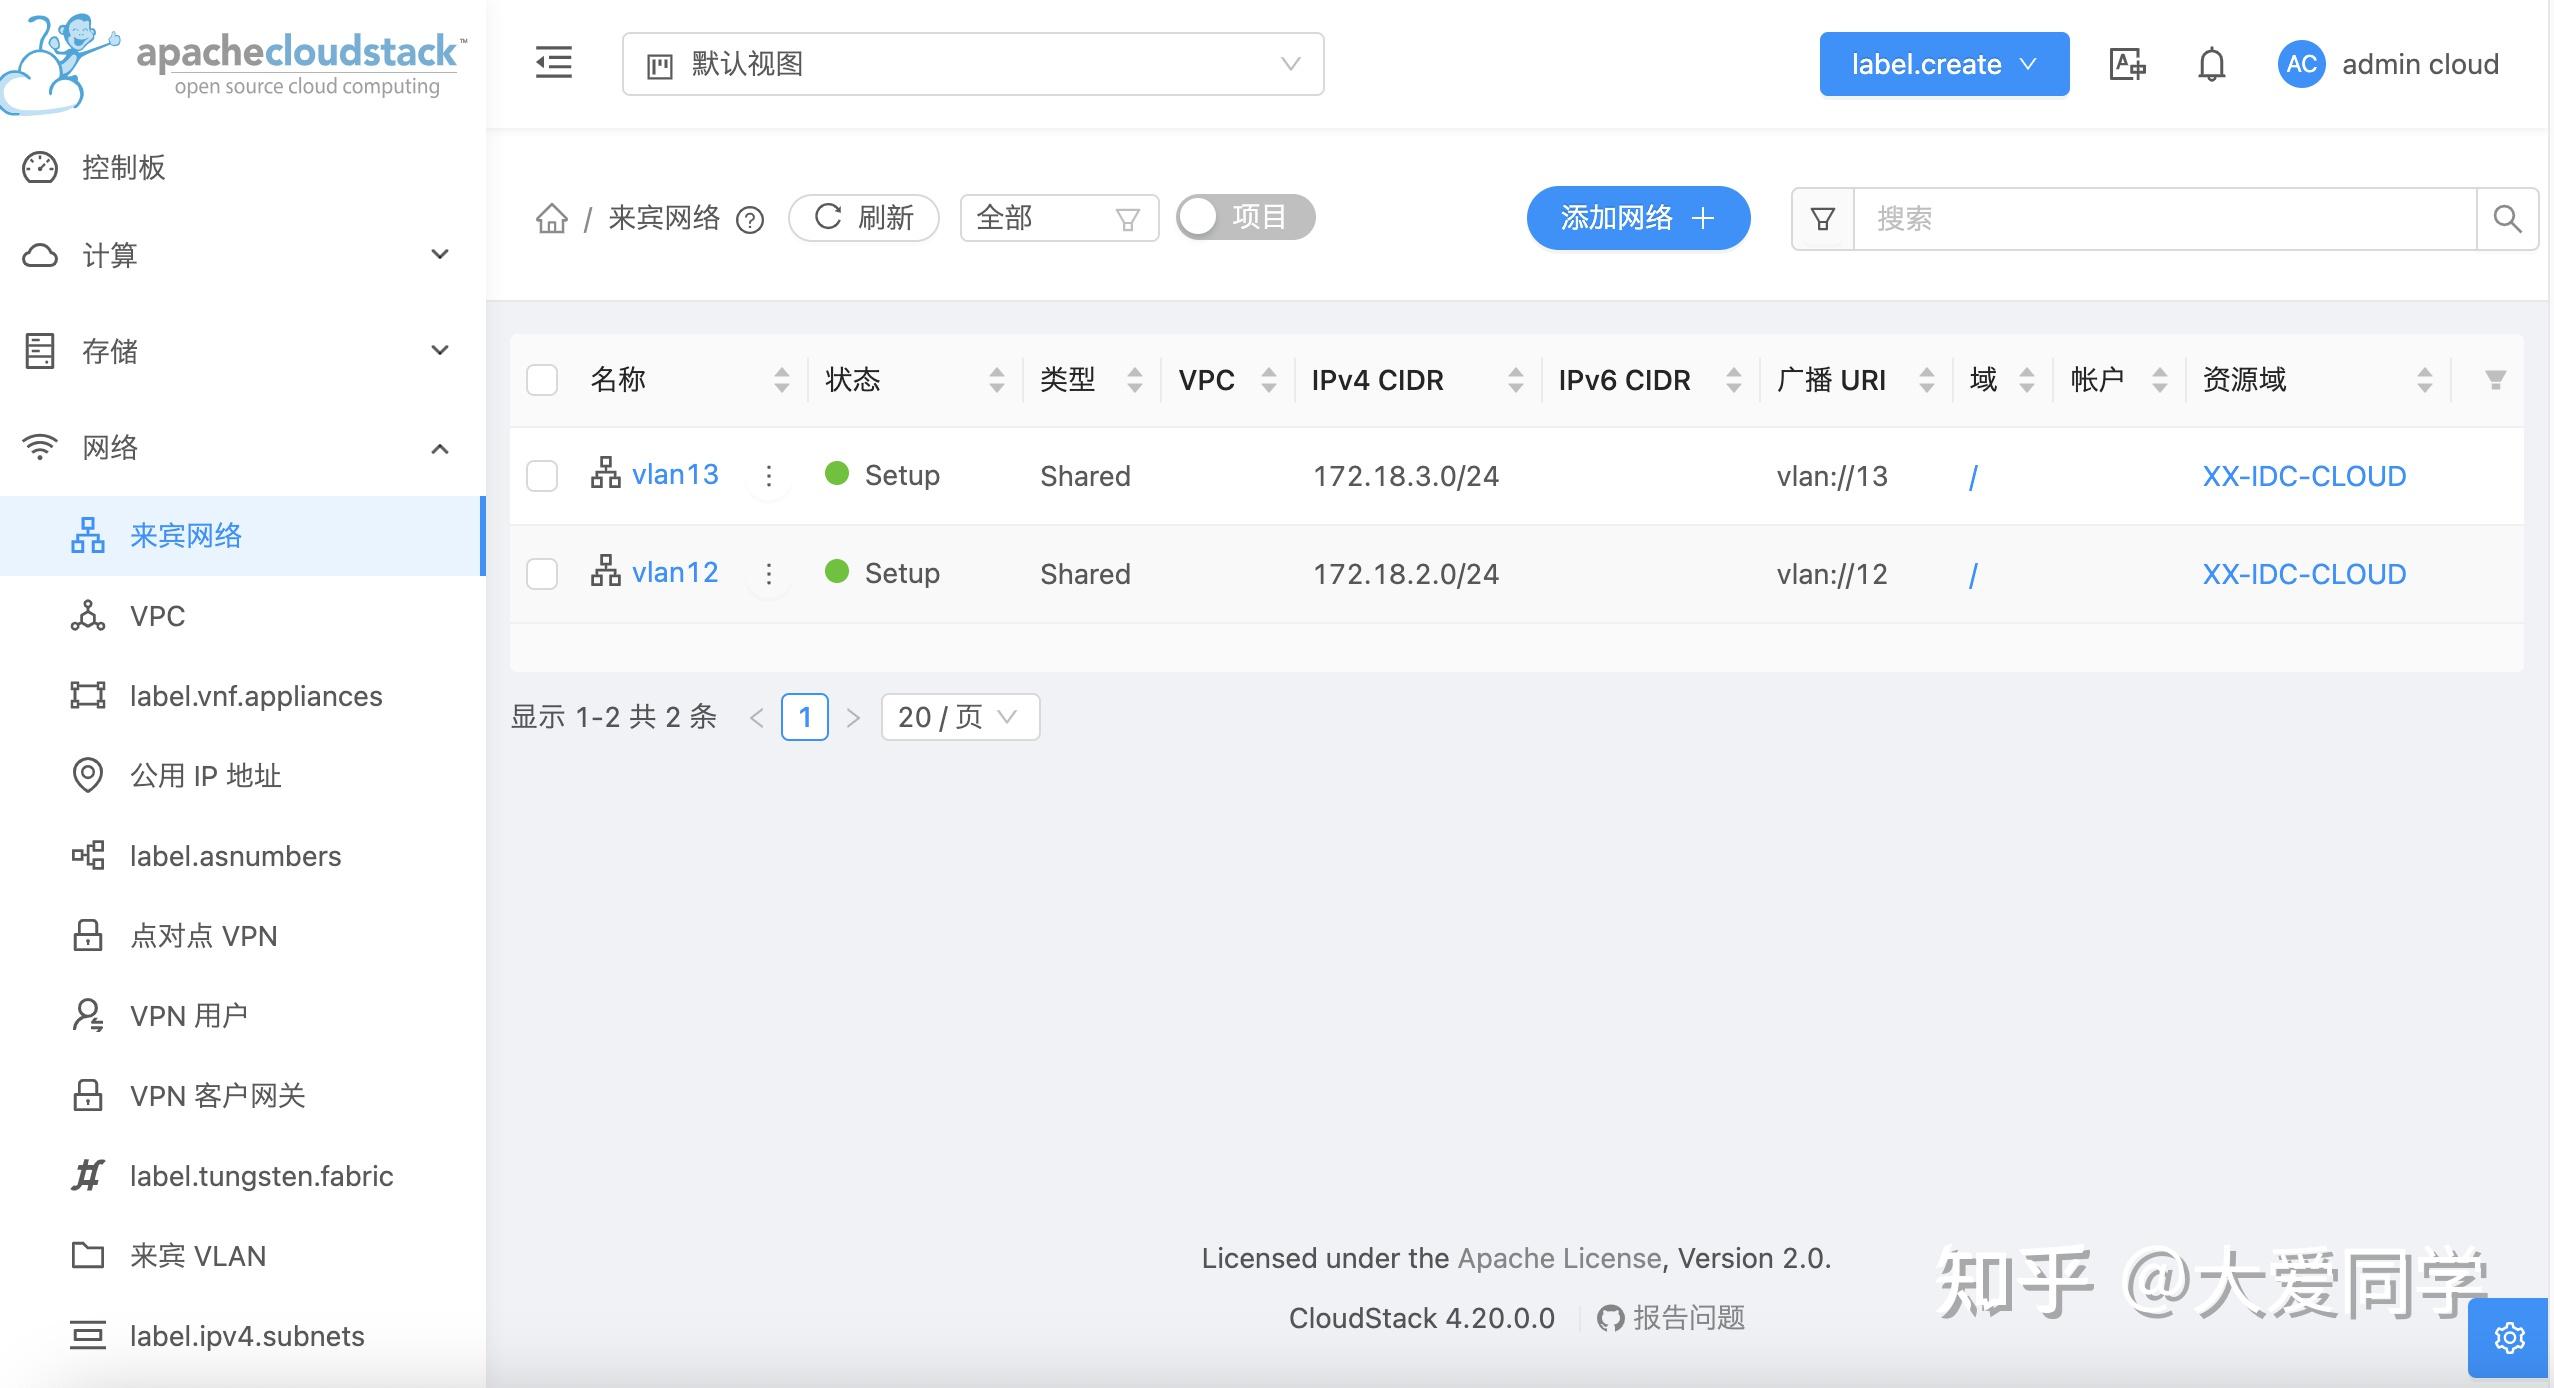The height and width of the screenshot is (1388, 2554).
Task: Switch to the 来宾 VLAN section
Action: point(197,1255)
